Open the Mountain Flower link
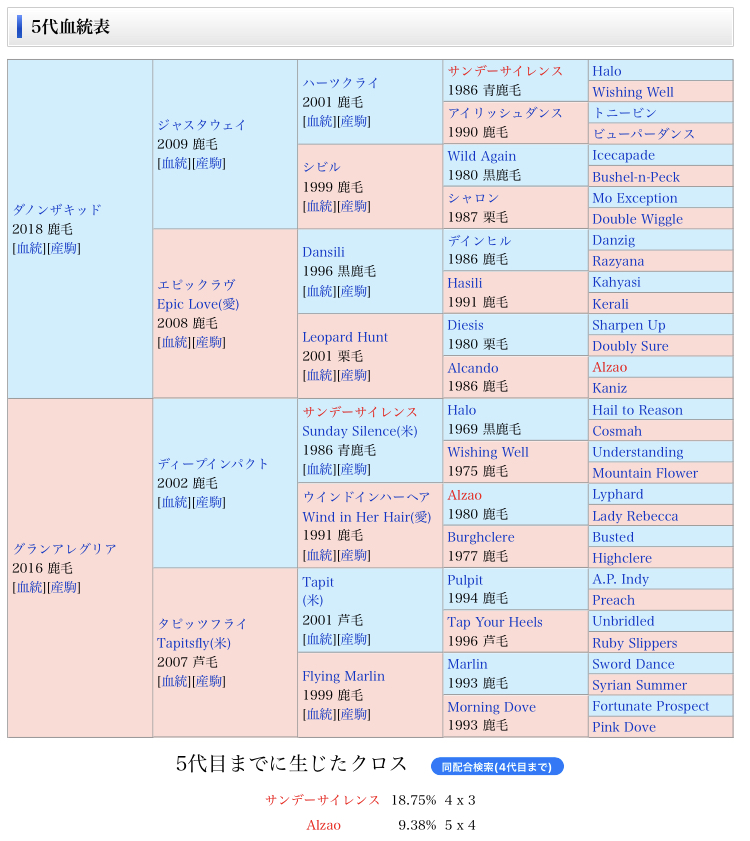 [645, 473]
